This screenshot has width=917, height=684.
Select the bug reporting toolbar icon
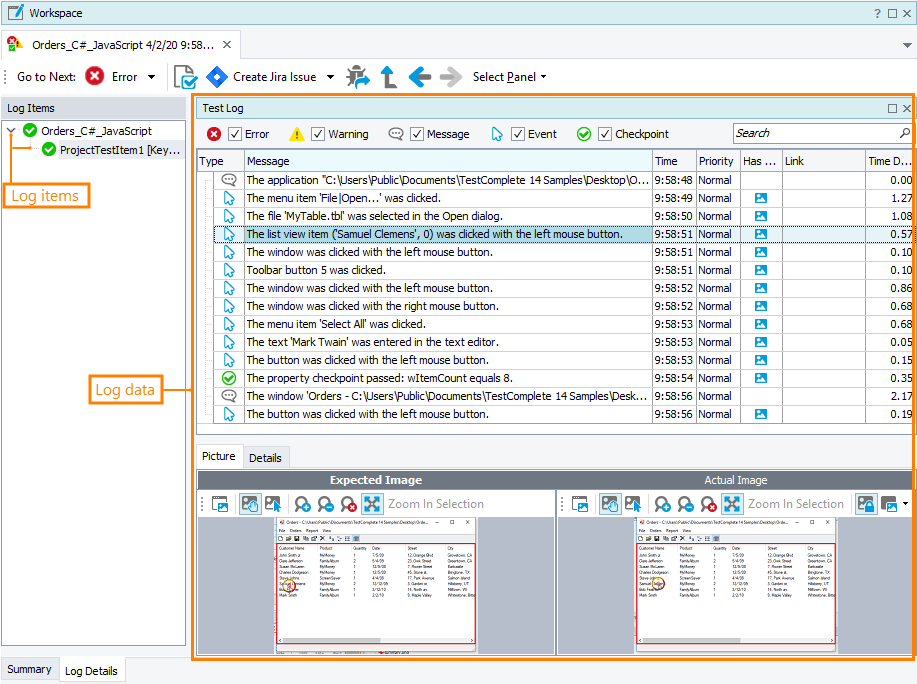tap(358, 76)
